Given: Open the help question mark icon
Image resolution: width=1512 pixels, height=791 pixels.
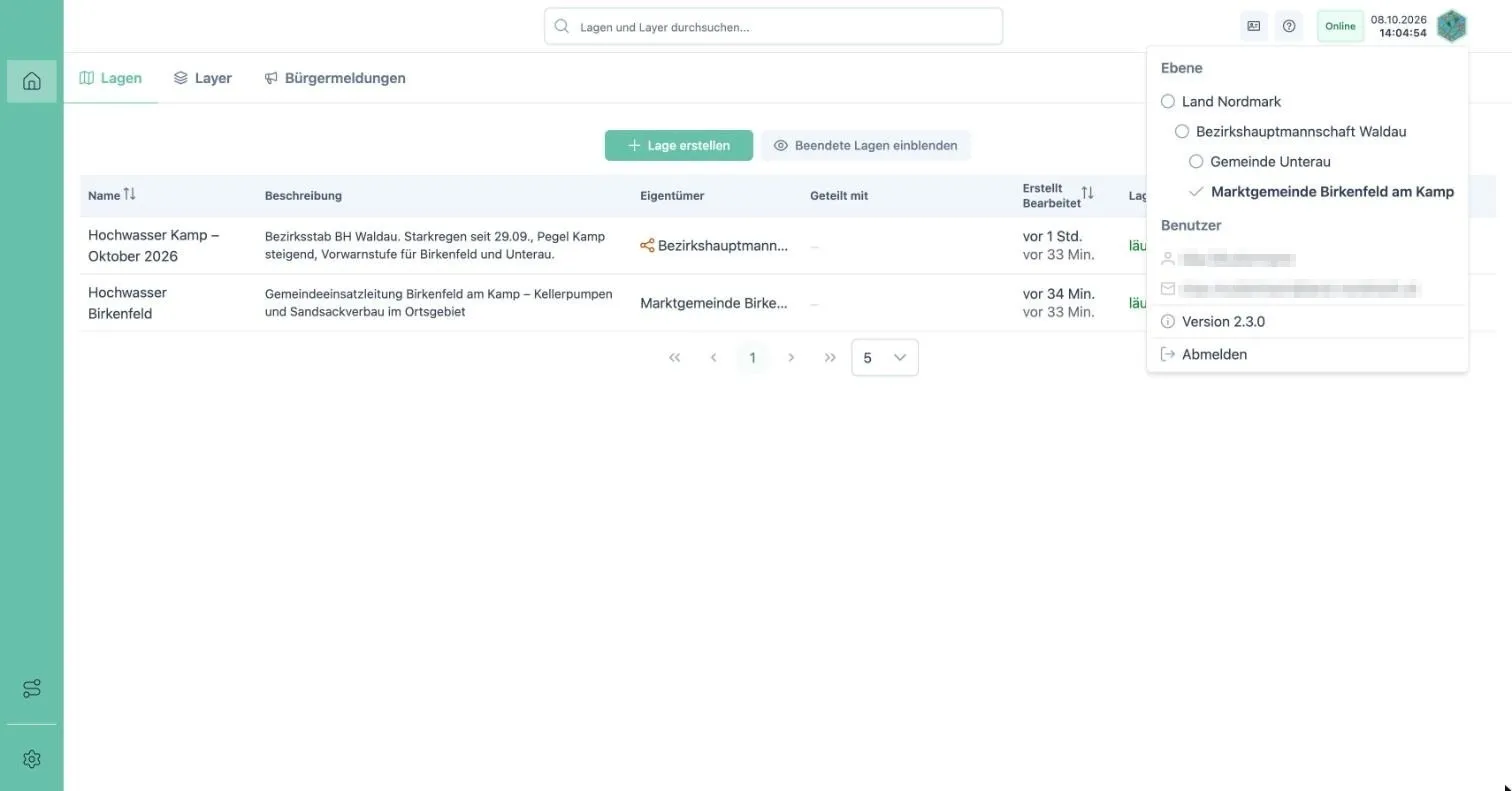Looking at the screenshot, I should tap(1289, 26).
